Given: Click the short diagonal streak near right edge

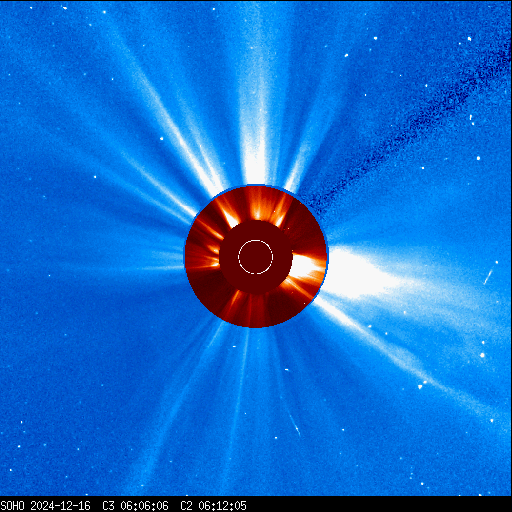Looking at the screenshot, I should pyautogui.click(x=489, y=276).
